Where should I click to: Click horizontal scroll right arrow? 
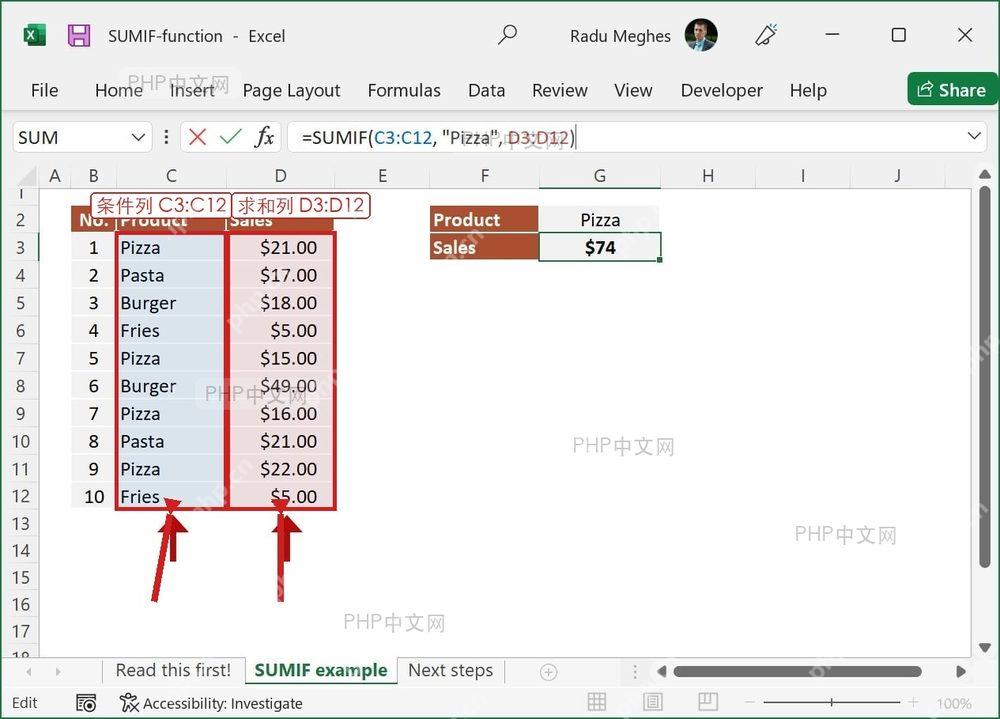[960, 671]
